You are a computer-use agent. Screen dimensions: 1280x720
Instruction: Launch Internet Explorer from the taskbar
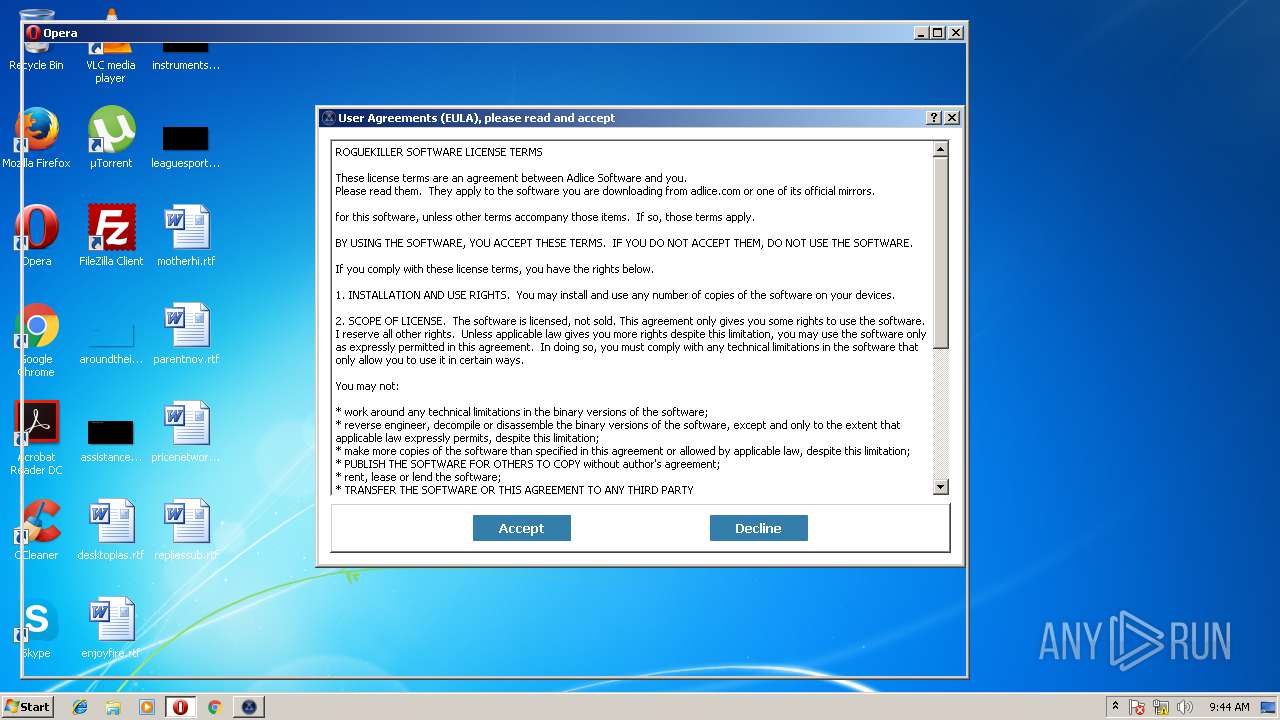point(80,707)
